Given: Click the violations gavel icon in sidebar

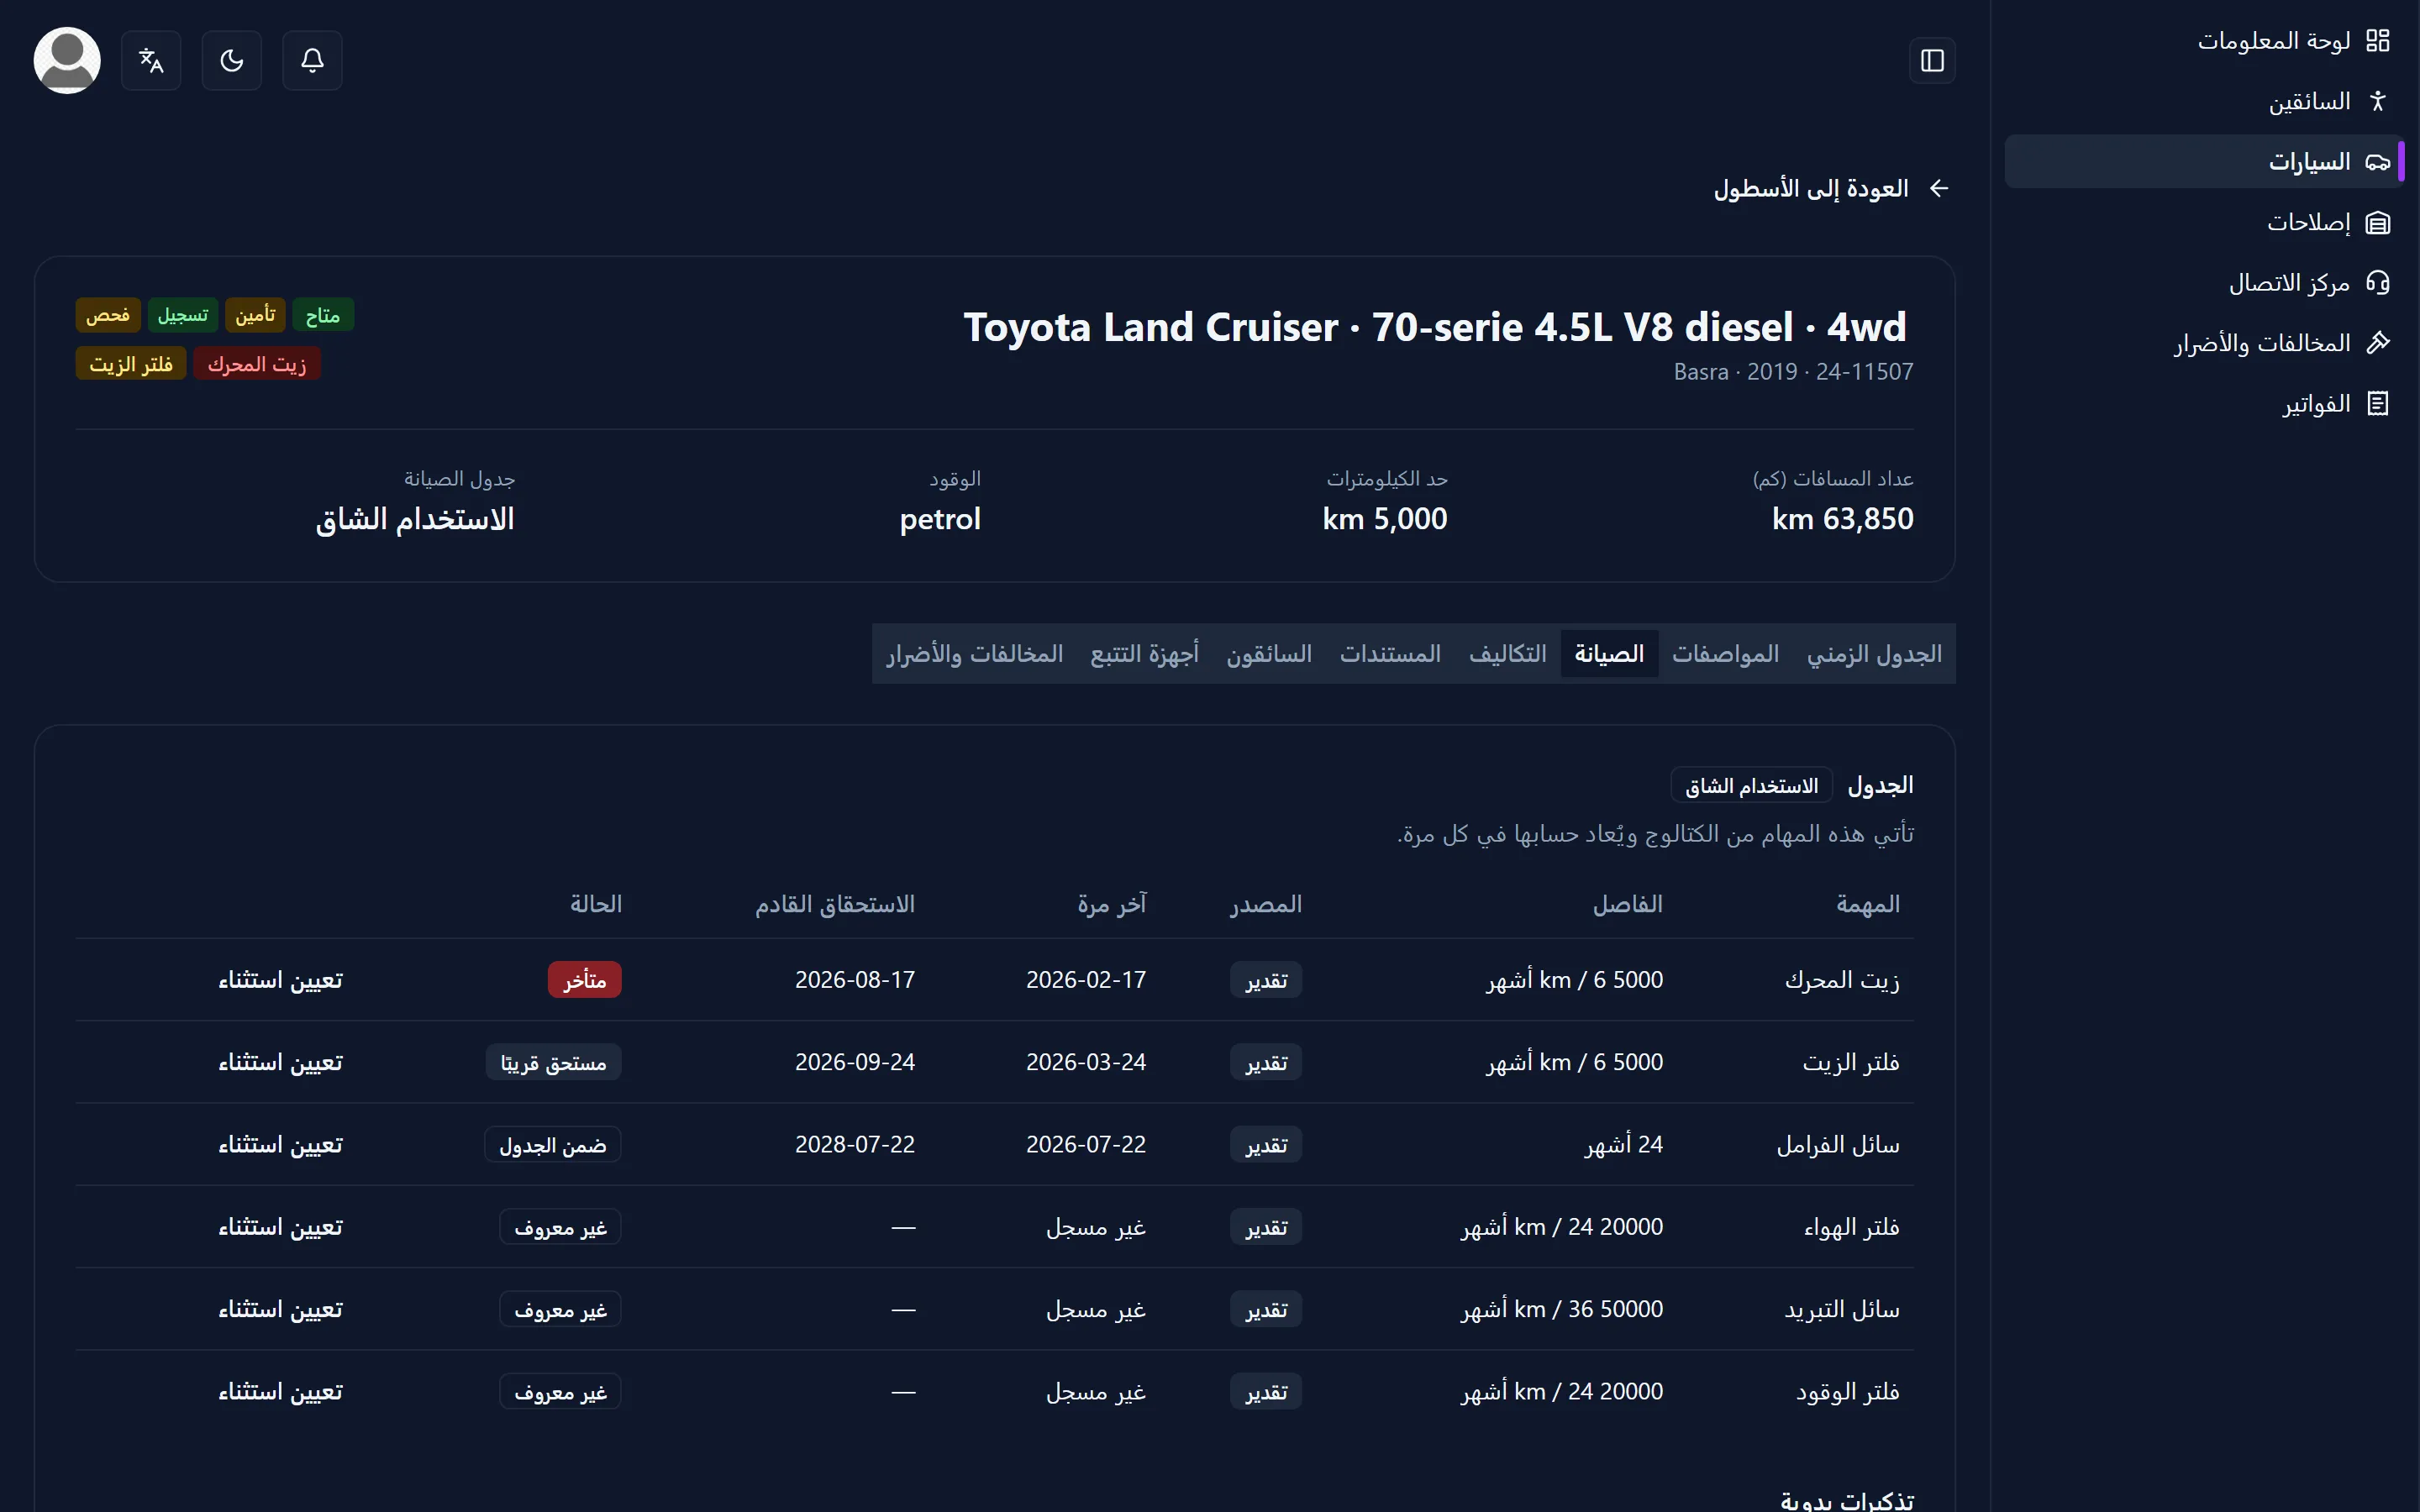Looking at the screenshot, I should click(2377, 343).
